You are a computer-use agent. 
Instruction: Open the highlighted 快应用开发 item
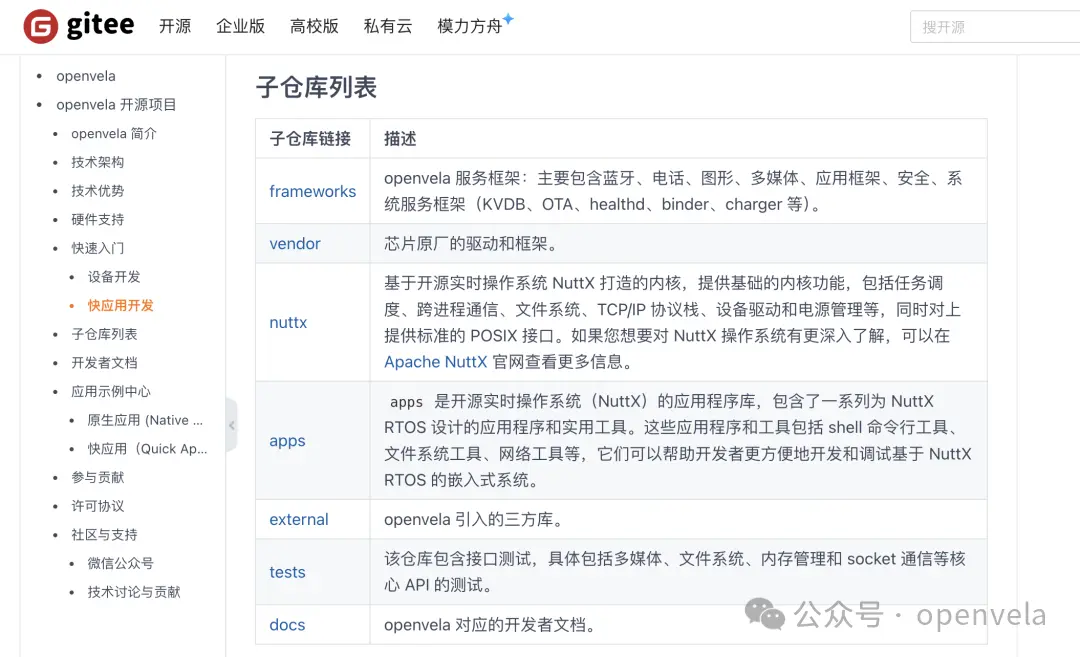(x=121, y=306)
